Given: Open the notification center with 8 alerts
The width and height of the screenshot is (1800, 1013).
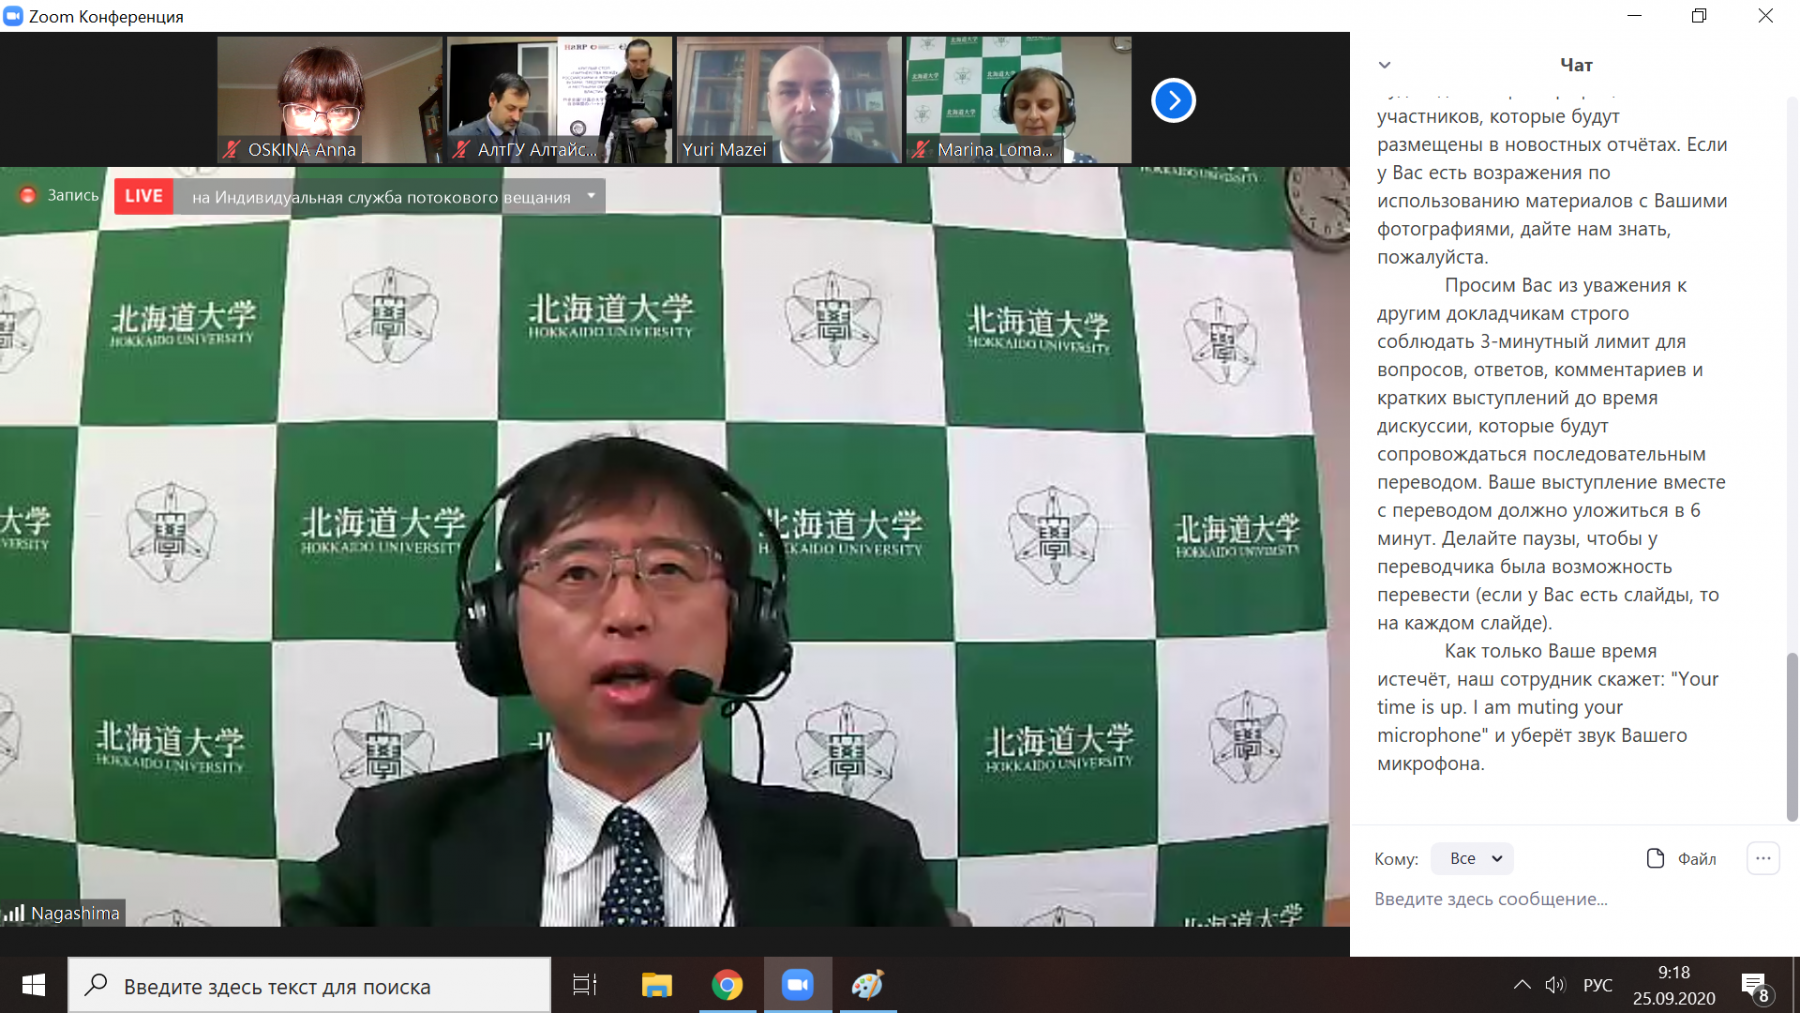Looking at the screenshot, I should click(1757, 987).
